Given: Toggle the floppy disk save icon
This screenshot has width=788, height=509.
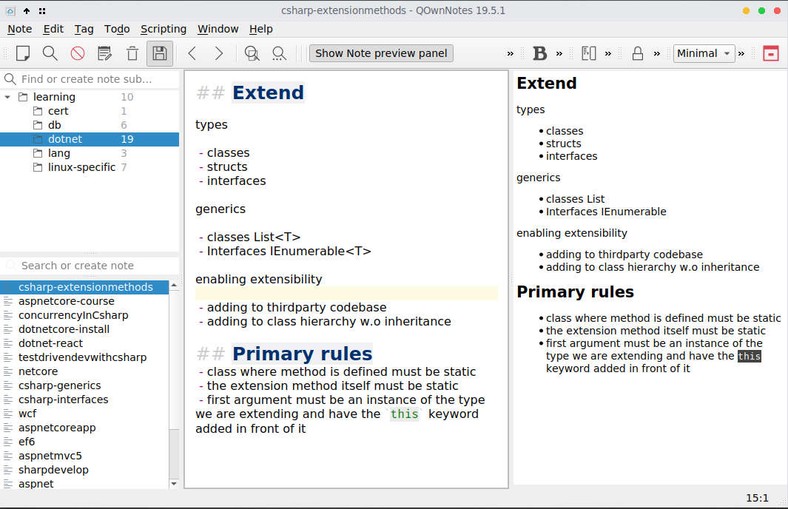Looking at the screenshot, I should tap(159, 53).
